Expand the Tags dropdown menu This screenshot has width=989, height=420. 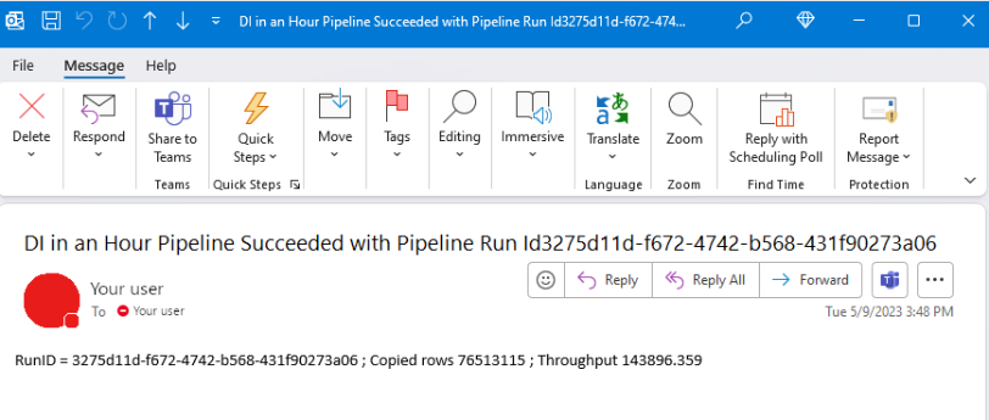click(397, 154)
